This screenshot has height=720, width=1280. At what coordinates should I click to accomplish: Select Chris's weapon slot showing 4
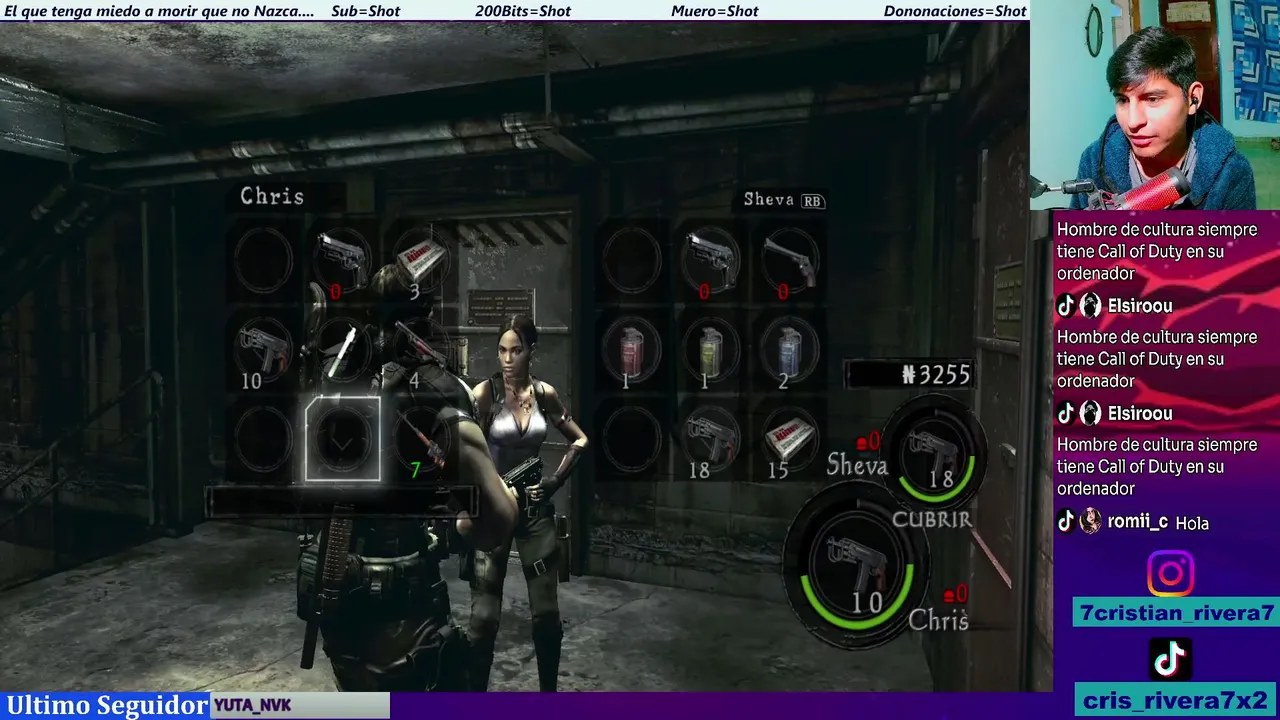coord(420,351)
